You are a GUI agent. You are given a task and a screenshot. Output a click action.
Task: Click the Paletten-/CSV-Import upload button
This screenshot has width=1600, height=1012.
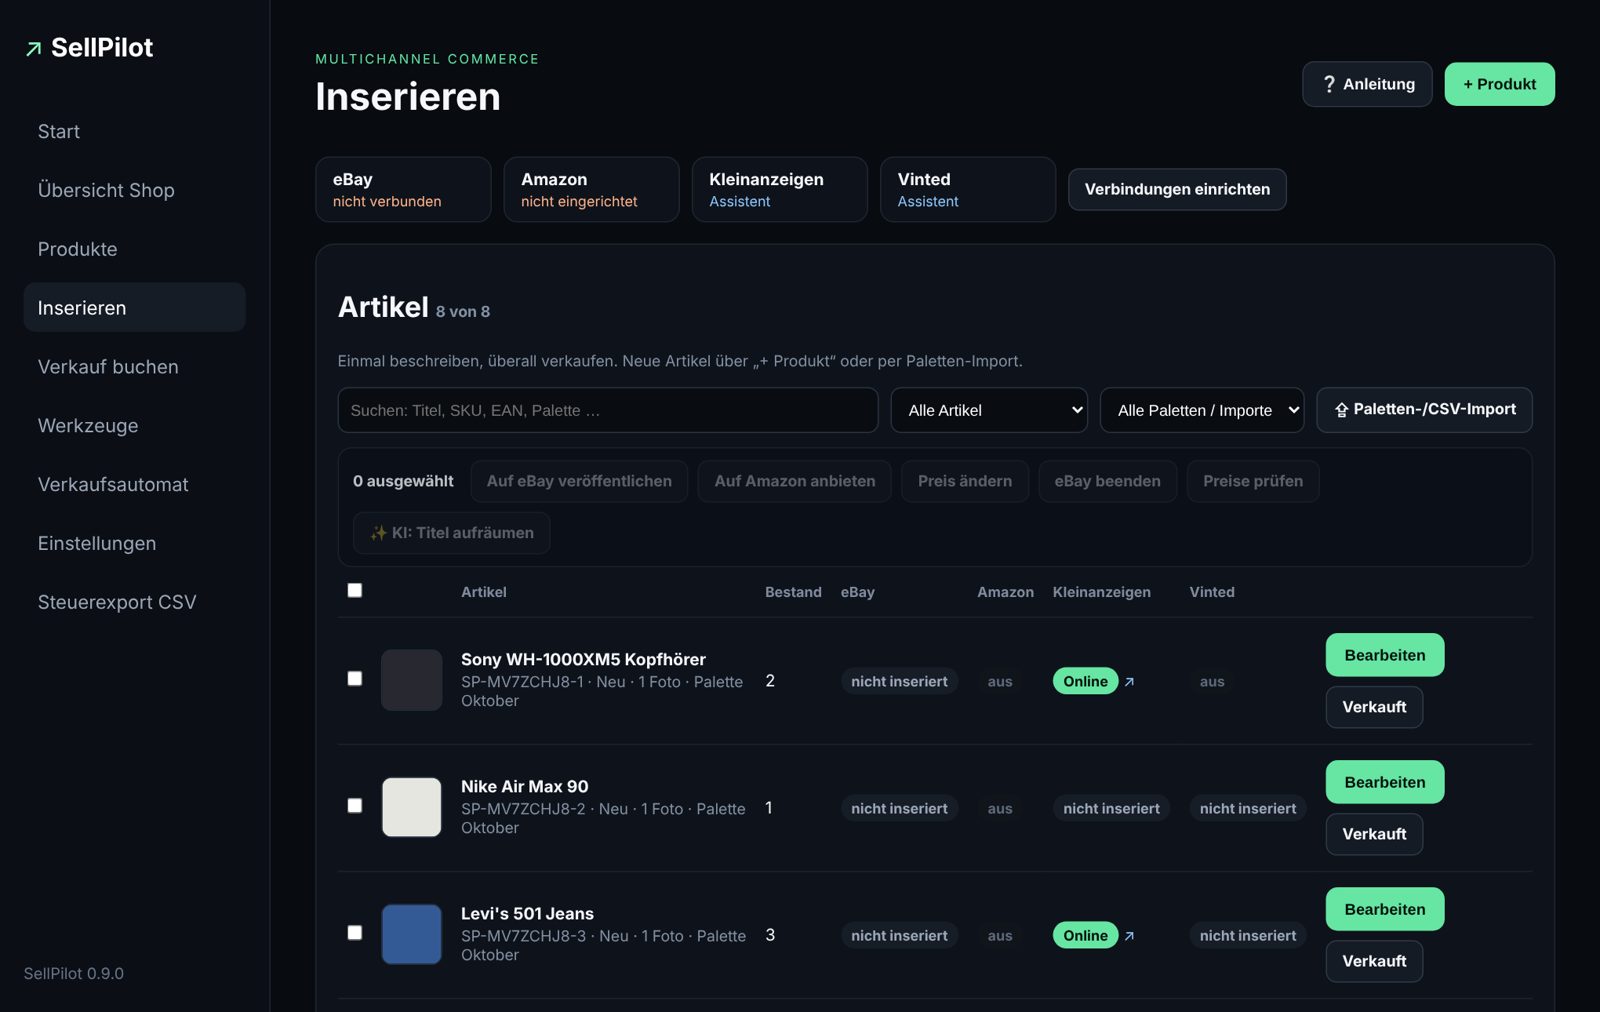coord(1424,409)
